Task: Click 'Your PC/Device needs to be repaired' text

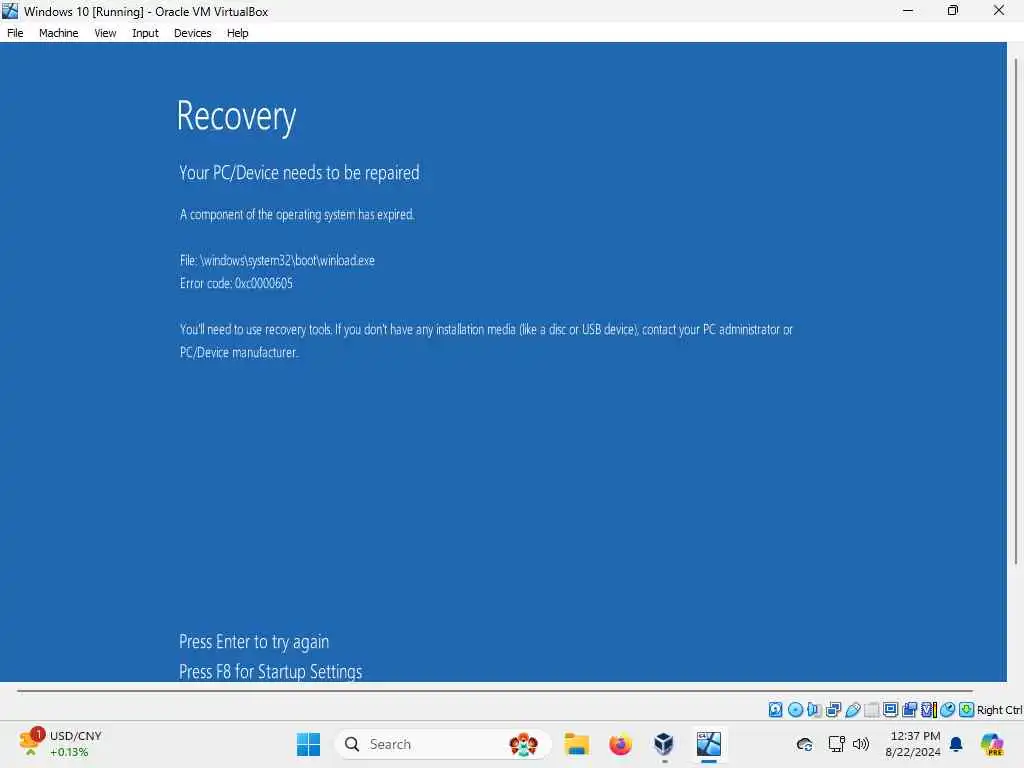Action: [x=300, y=173]
